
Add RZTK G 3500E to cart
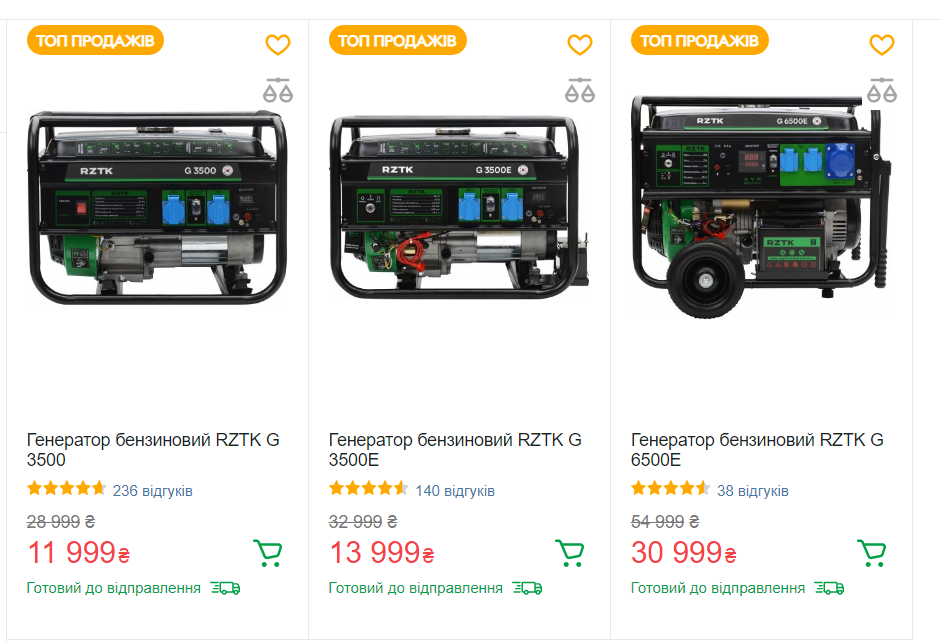[x=570, y=553]
